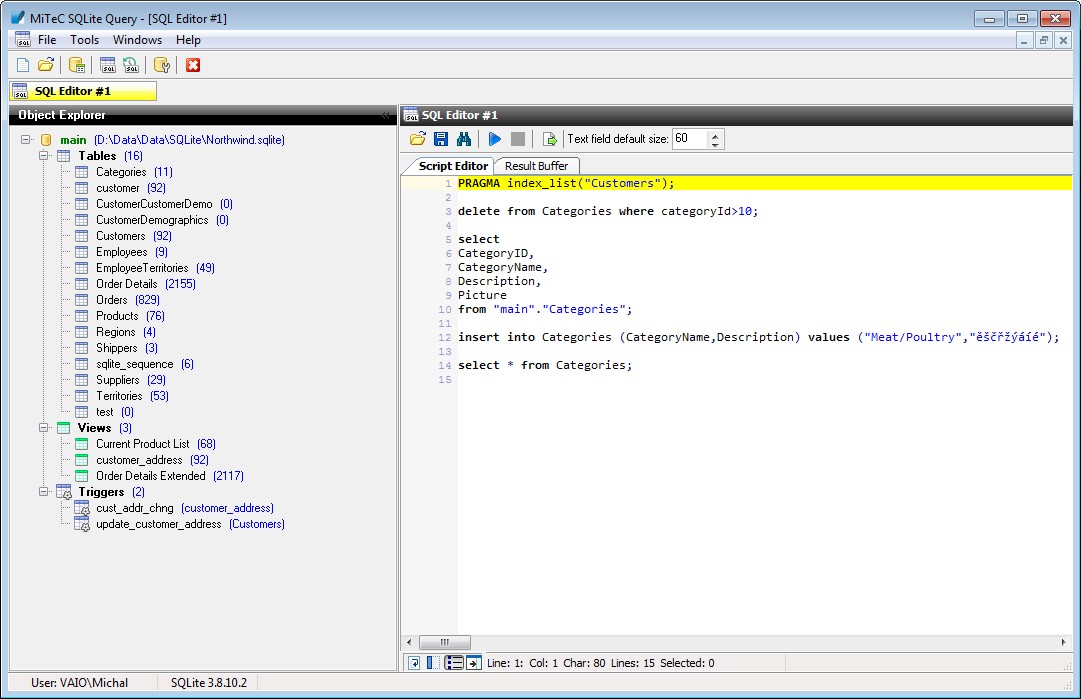The width and height of the screenshot is (1081, 699).
Task: Switch to the Result Buffer tab
Action: [536, 166]
